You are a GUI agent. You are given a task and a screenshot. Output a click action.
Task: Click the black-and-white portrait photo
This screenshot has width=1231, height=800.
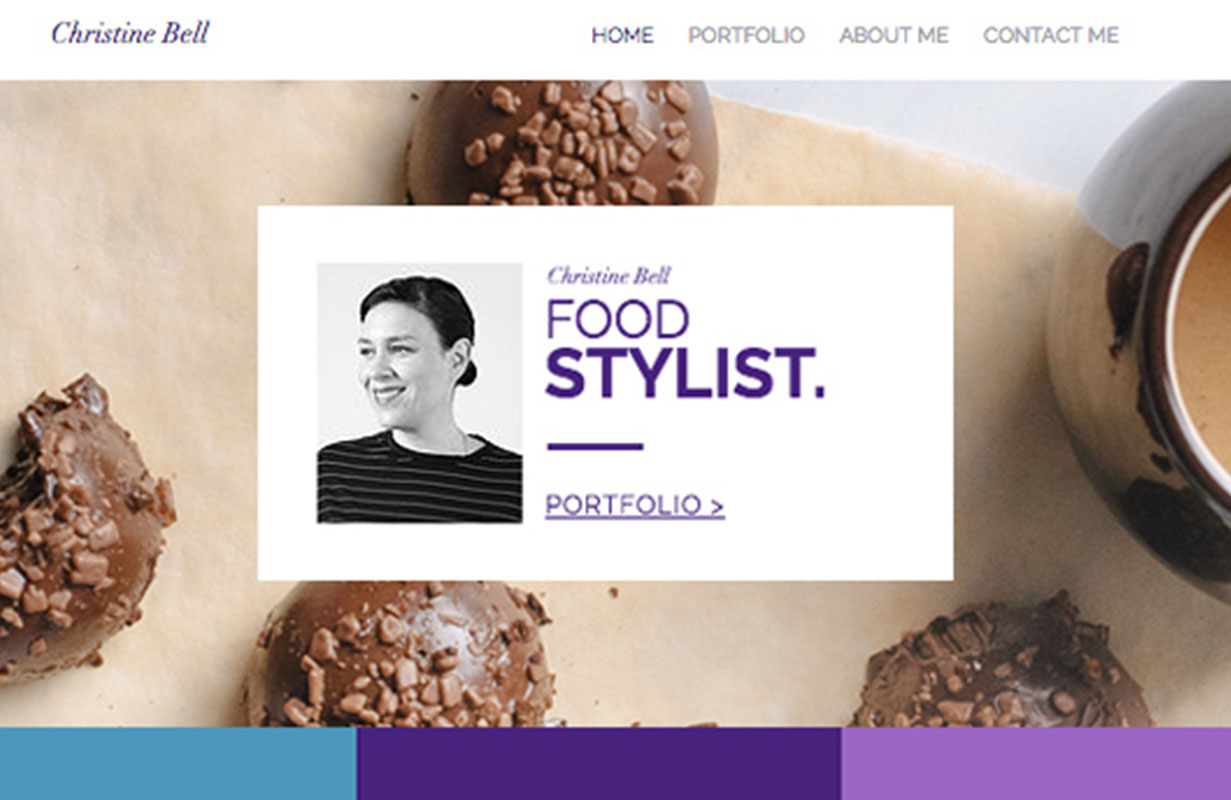tap(420, 393)
